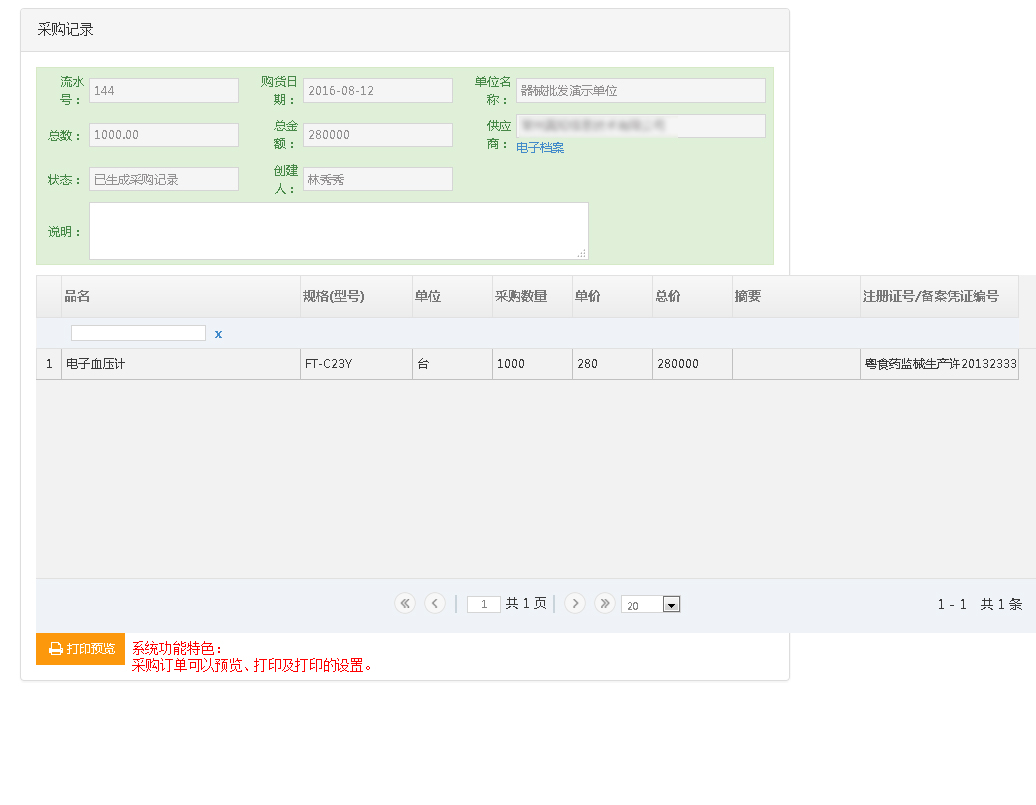
Task: Jump to last page of results
Action: click(x=605, y=603)
